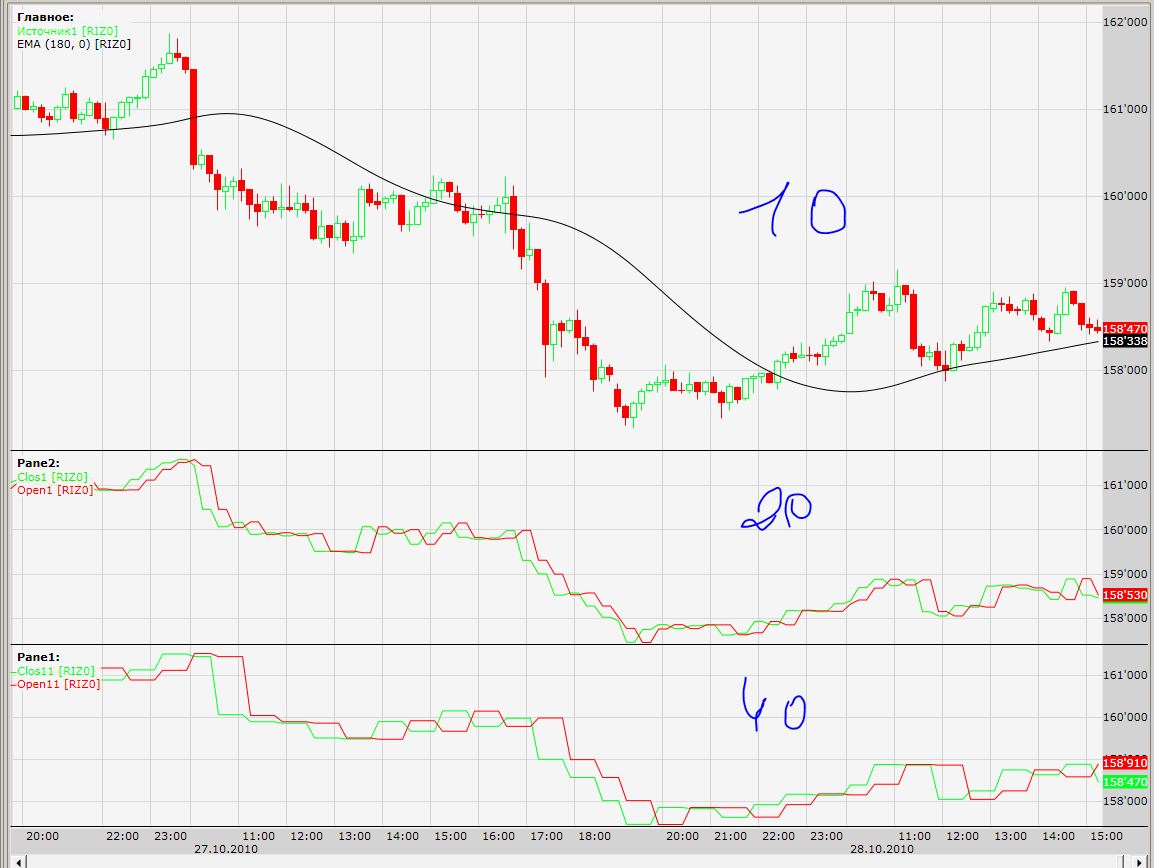Select the Open11 [RIZ0] series label
Viewport: 1154px width, 868px height.
point(58,684)
